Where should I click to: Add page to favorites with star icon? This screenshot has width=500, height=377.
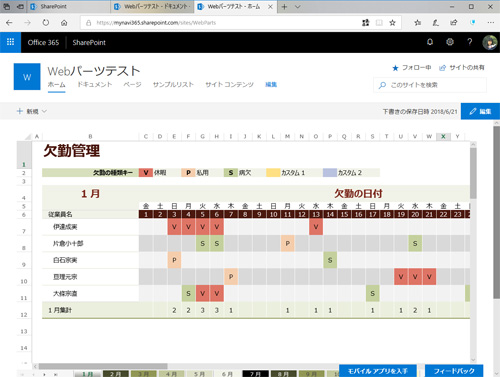[x=393, y=23]
